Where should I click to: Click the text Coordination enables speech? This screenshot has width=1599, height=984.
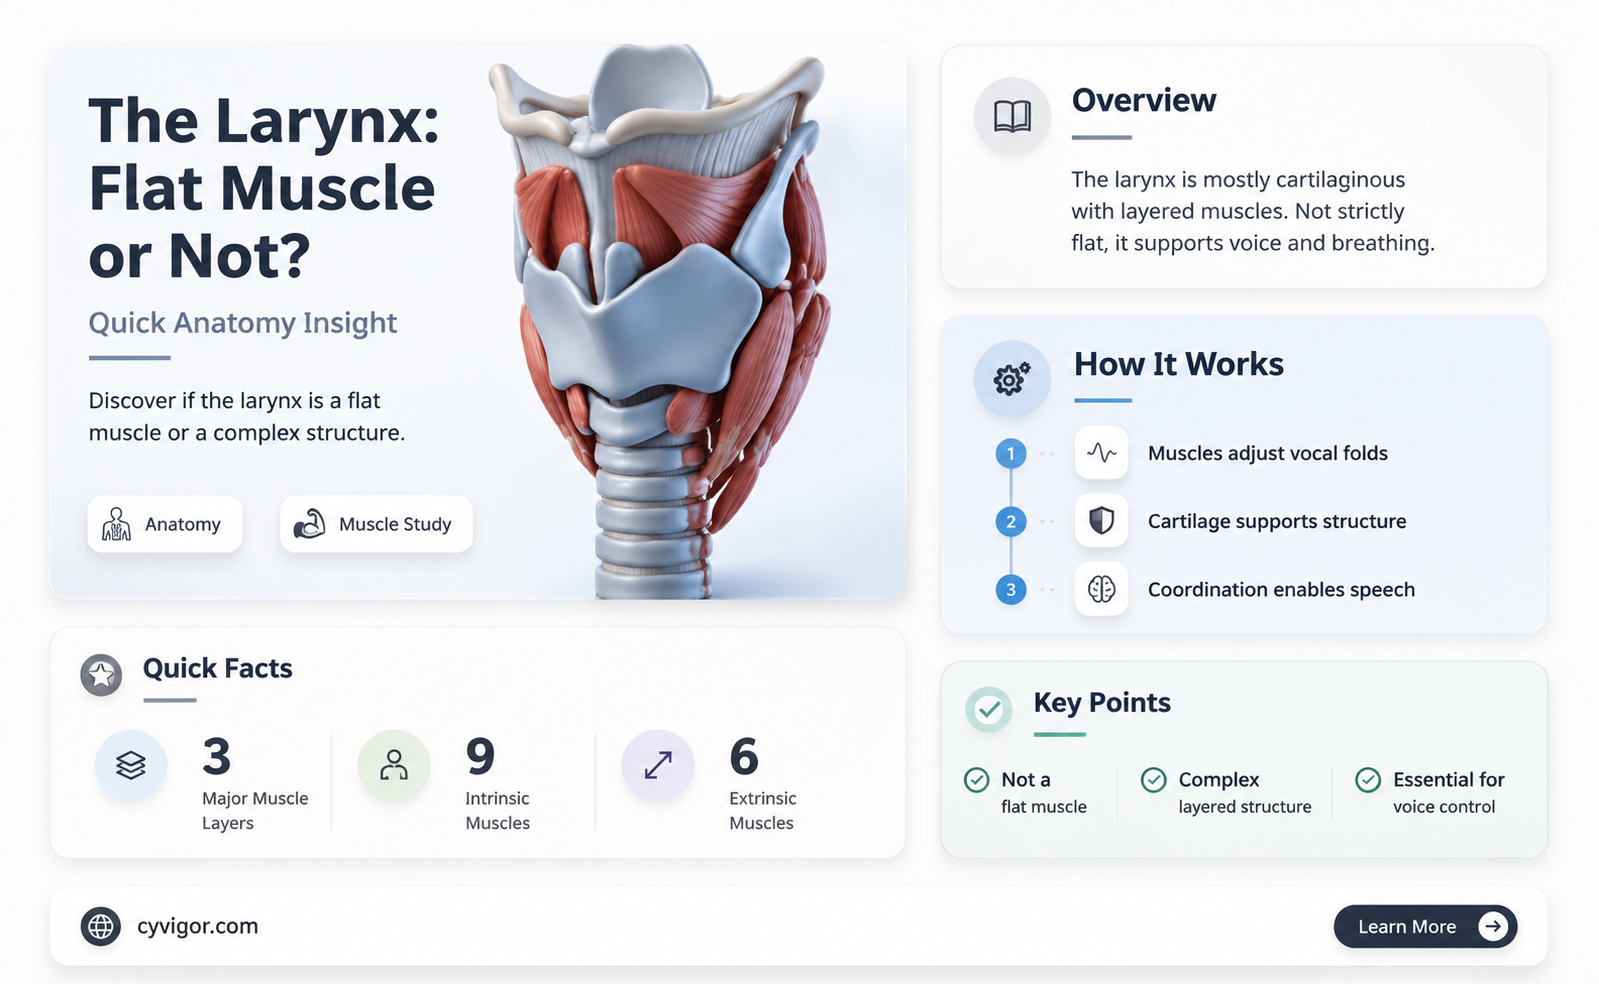[x=1281, y=589]
